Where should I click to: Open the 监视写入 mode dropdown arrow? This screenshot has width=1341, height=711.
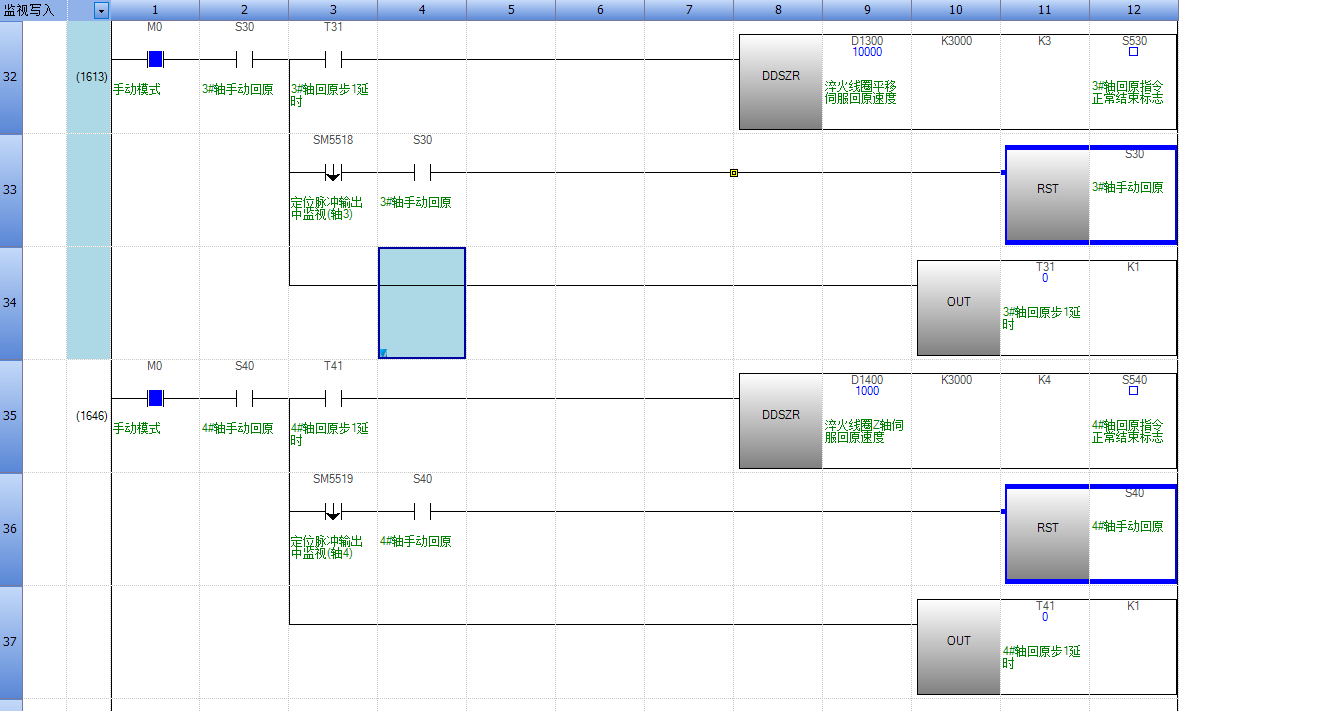(x=101, y=10)
